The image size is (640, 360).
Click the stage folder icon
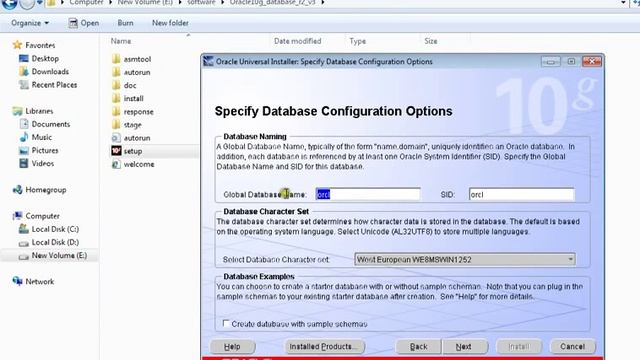116,124
